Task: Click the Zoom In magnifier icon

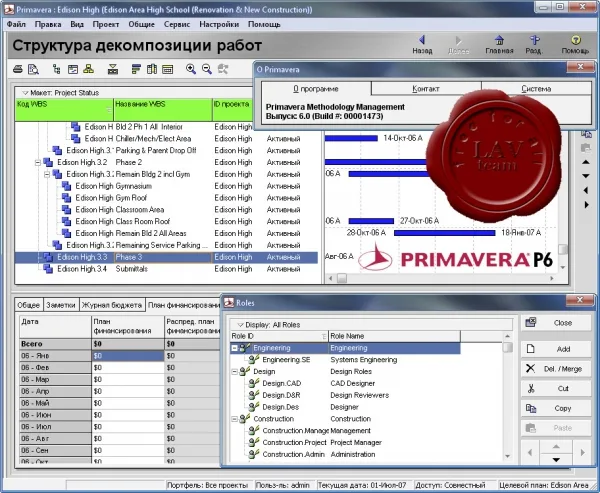Action: (191, 69)
